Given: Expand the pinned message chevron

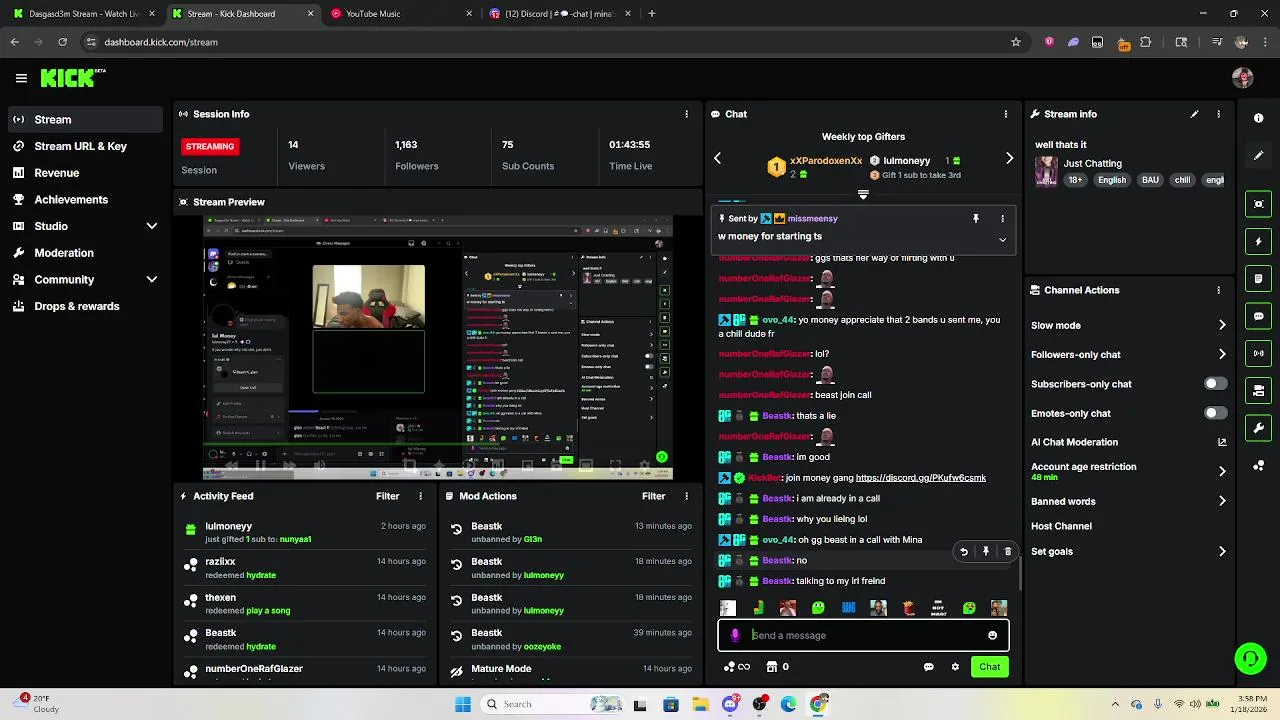Looking at the screenshot, I should pyautogui.click(x=1002, y=240).
